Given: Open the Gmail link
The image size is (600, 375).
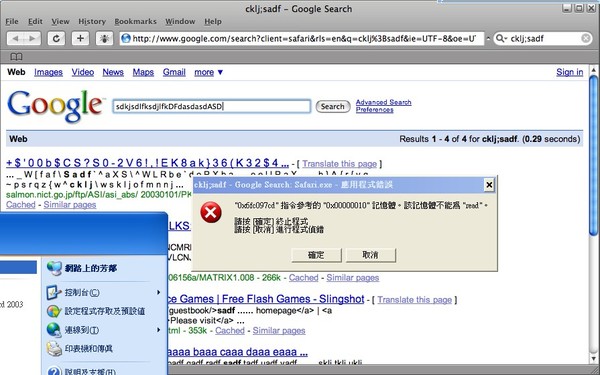Looking at the screenshot, I should [x=174, y=72].
